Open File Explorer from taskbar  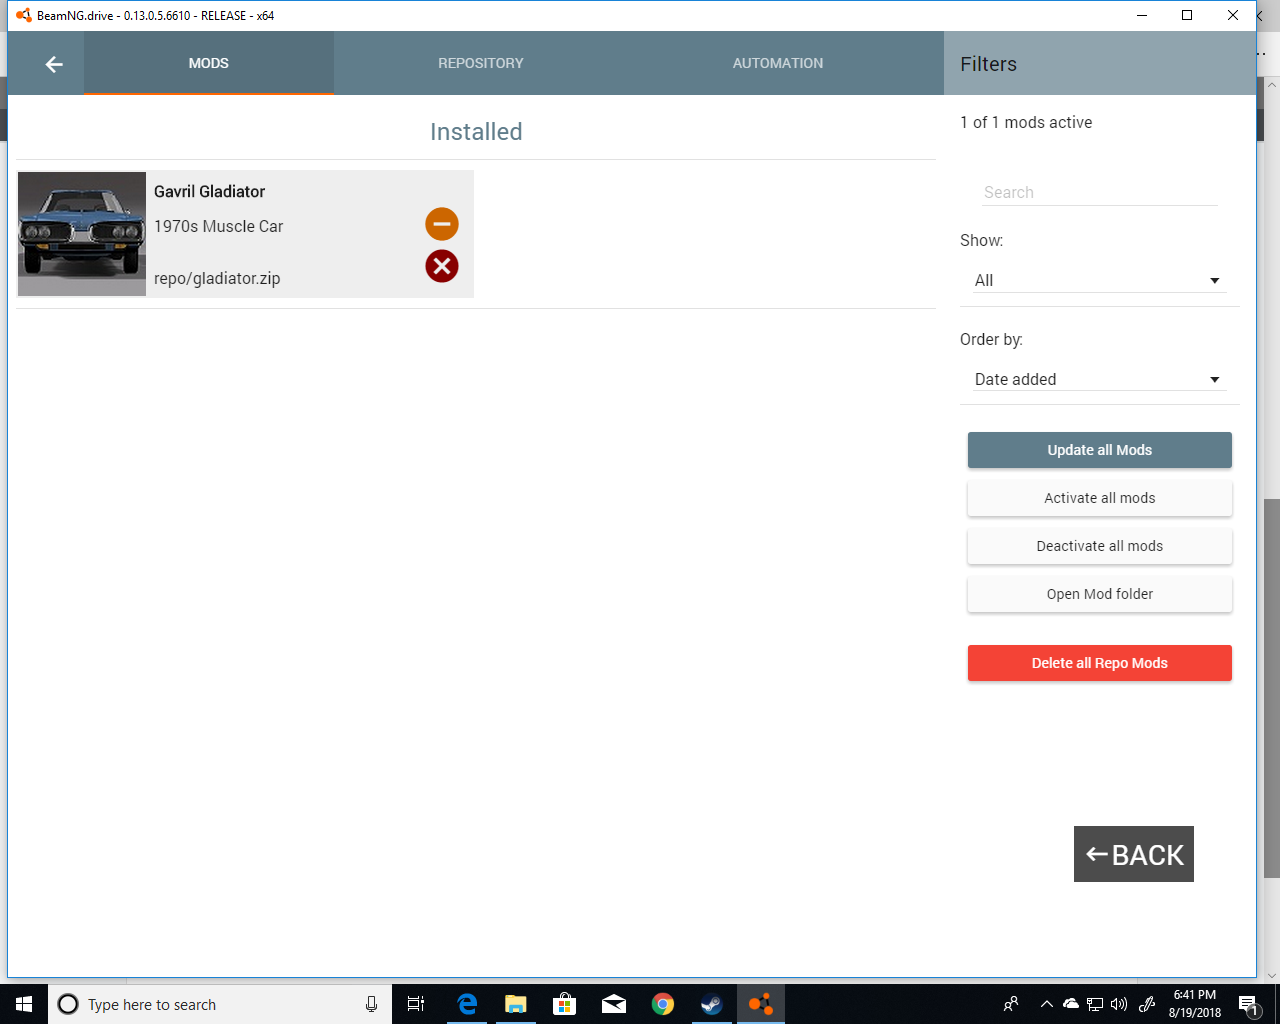click(x=516, y=1004)
